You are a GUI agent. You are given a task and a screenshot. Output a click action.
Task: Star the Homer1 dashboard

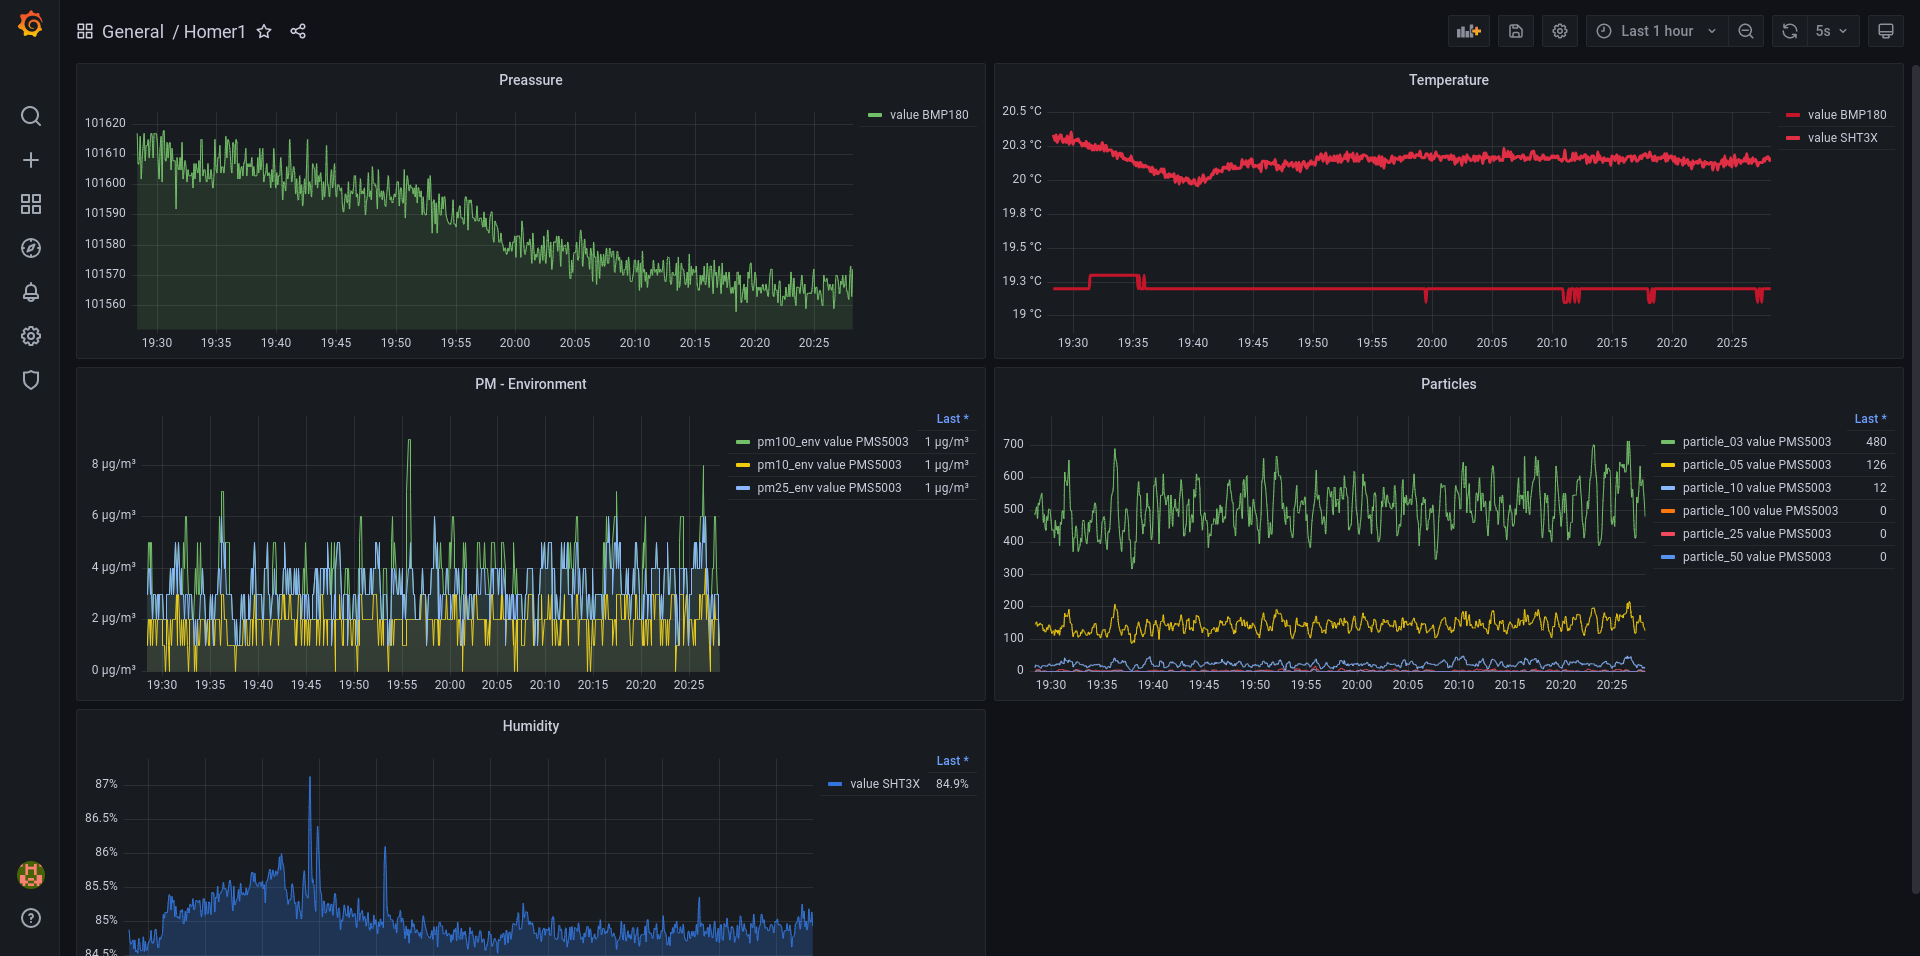264,31
